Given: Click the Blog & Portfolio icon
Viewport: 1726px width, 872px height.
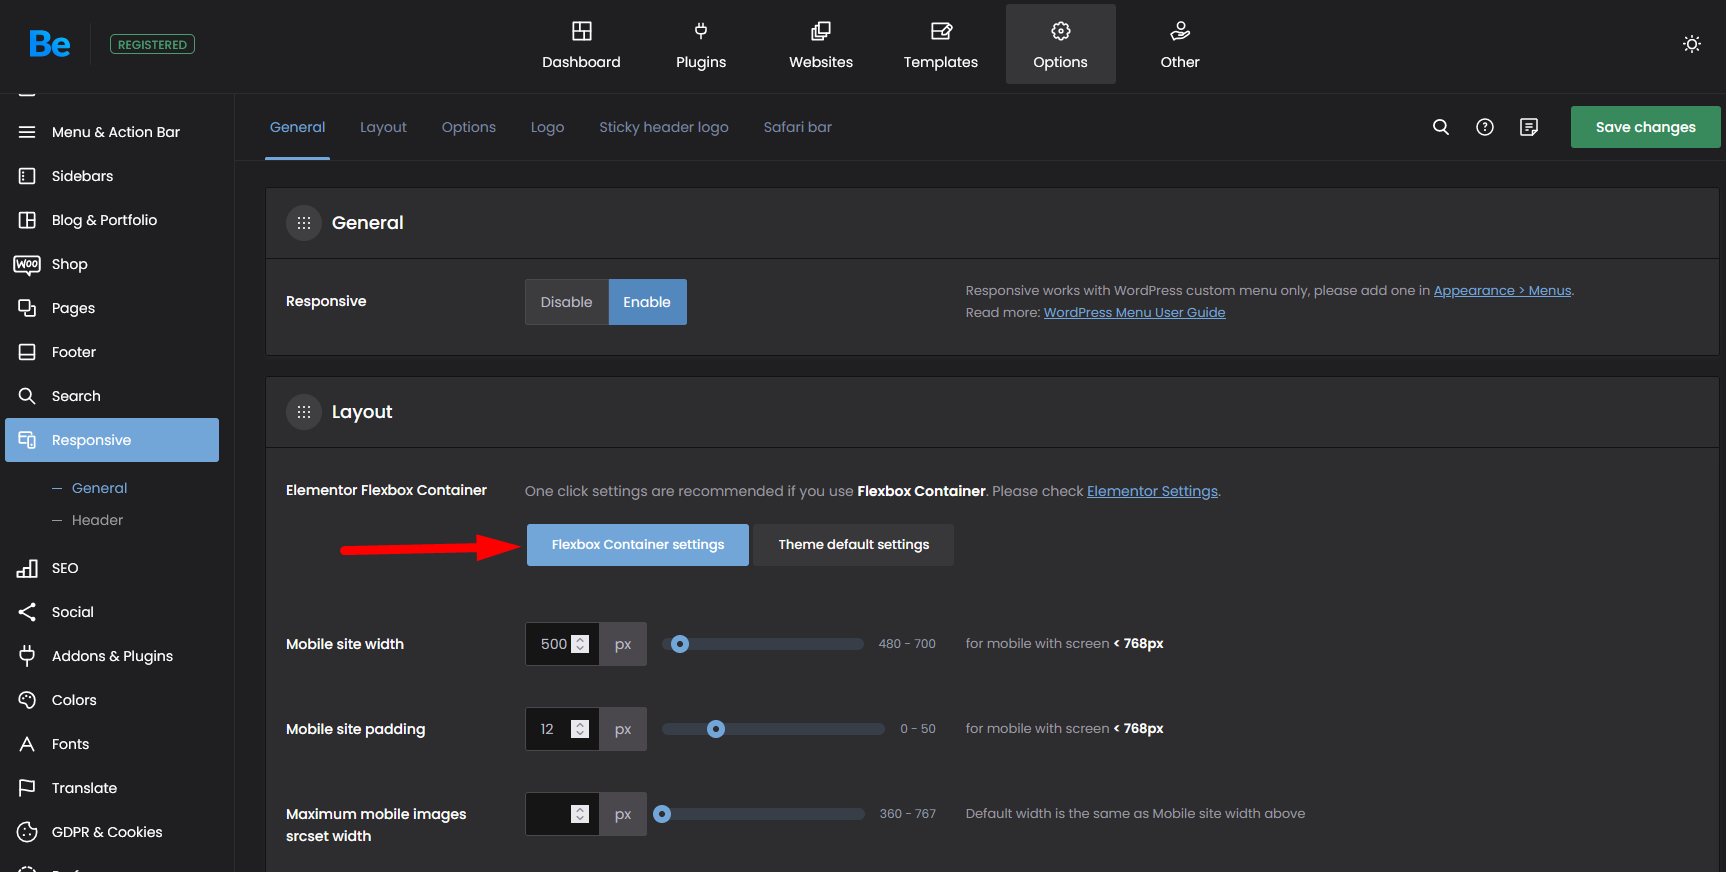Looking at the screenshot, I should point(27,220).
